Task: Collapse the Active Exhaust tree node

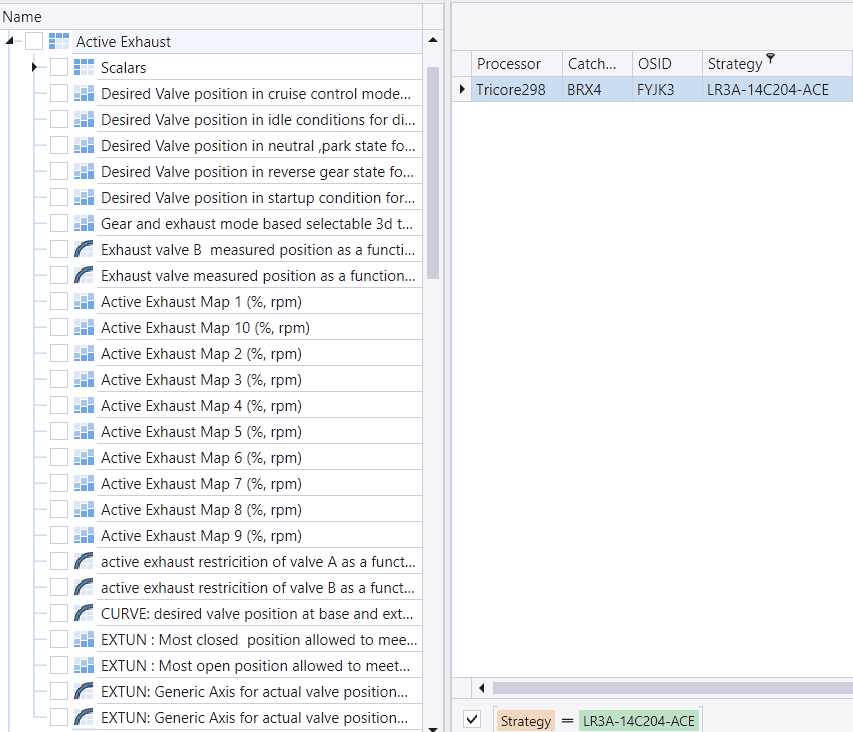Action: [x=9, y=41]
